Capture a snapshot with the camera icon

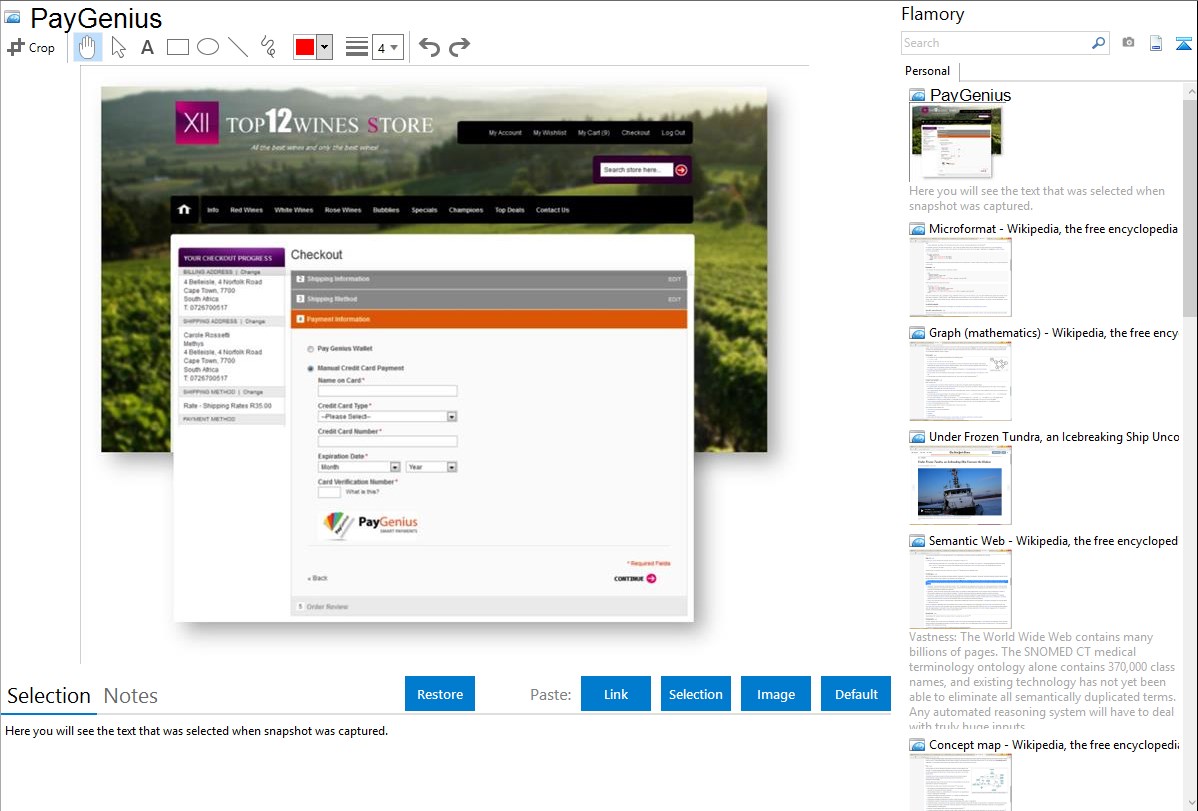[1128, 43]
